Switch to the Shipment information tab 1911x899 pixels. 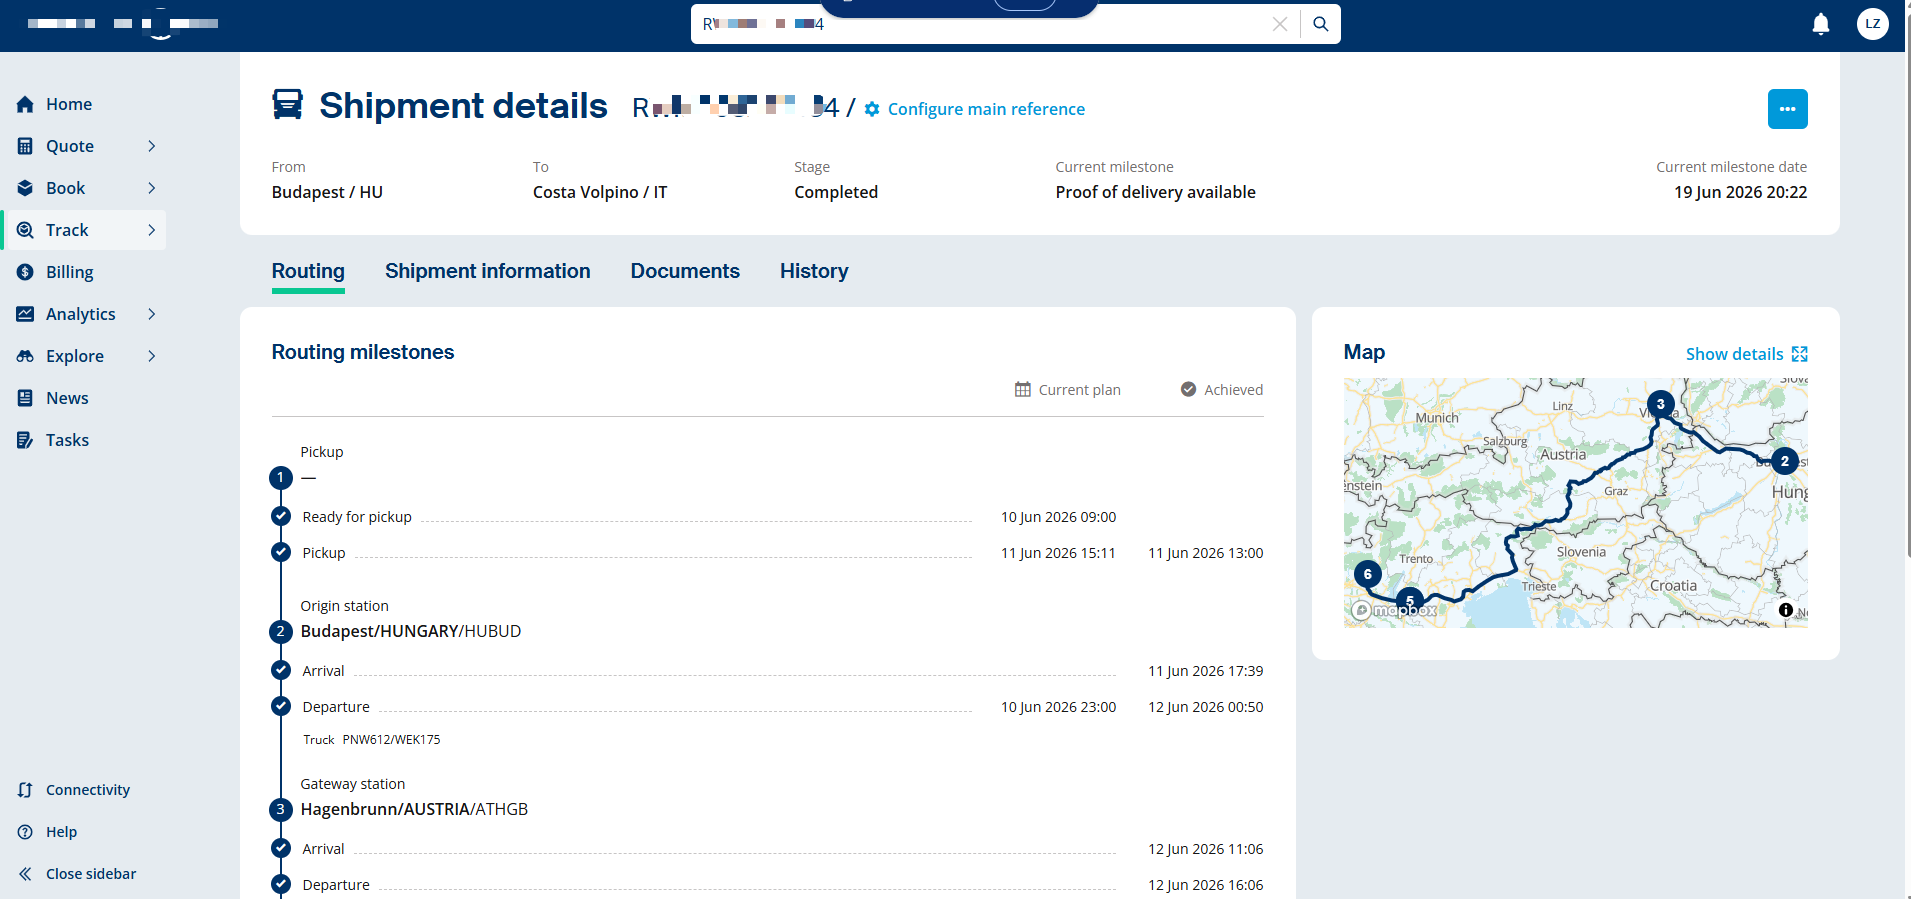(487, 271)
